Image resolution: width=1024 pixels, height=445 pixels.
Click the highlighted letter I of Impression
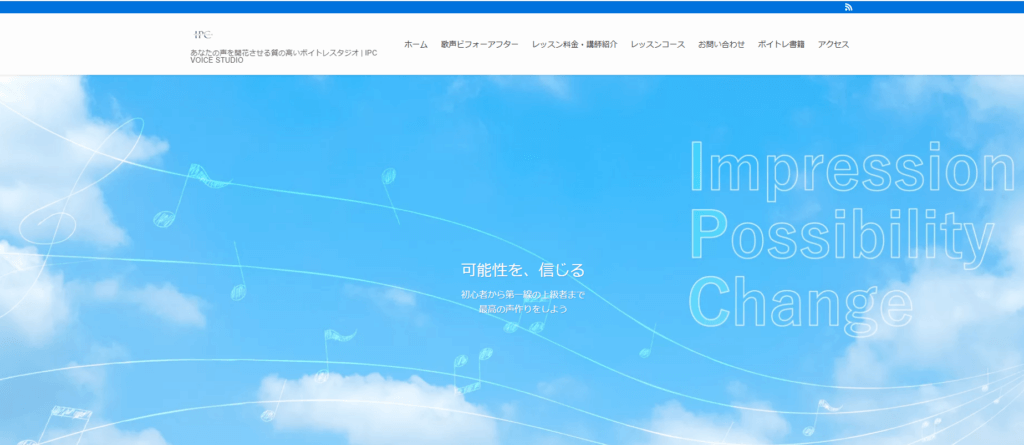(699, 168)
